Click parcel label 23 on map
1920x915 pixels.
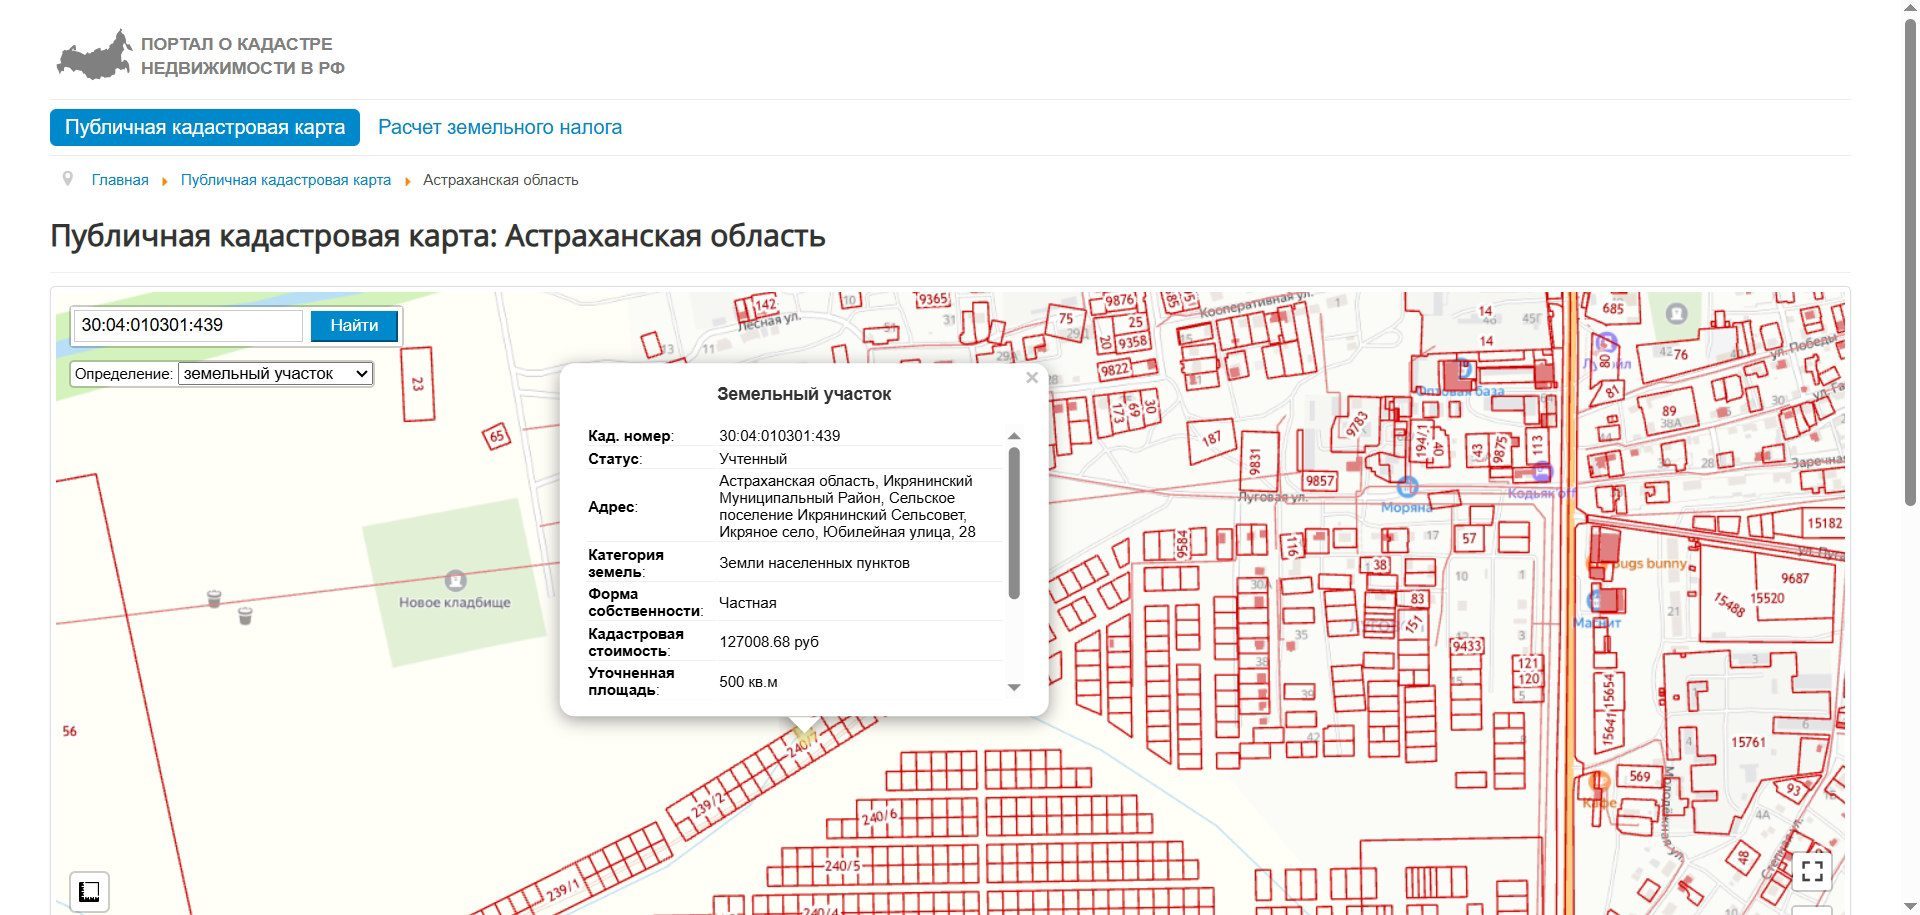coord(417,383)
